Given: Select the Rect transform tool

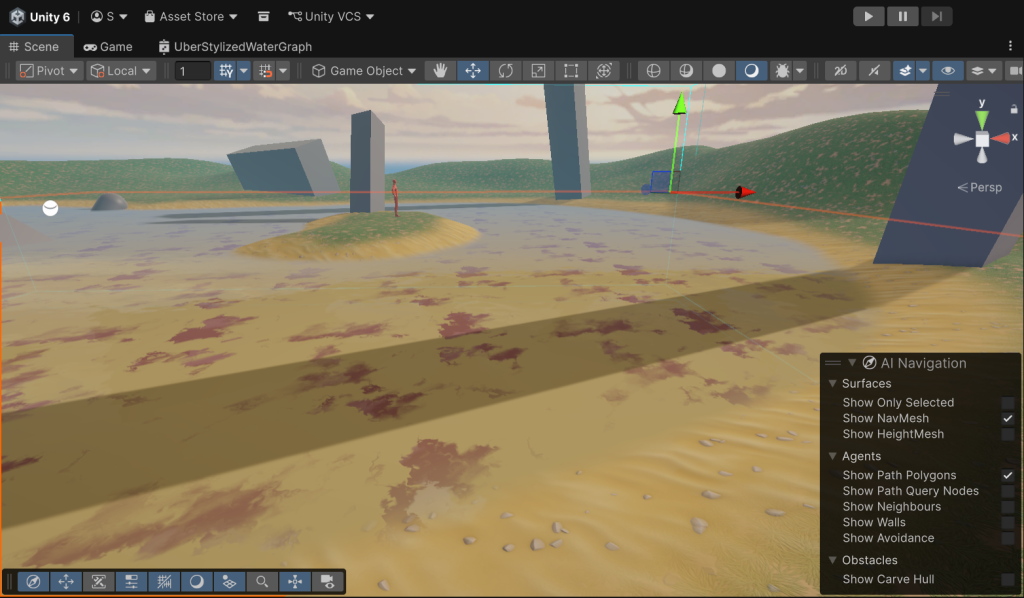Looking at the screenshot, I should [x=571, y=71].
